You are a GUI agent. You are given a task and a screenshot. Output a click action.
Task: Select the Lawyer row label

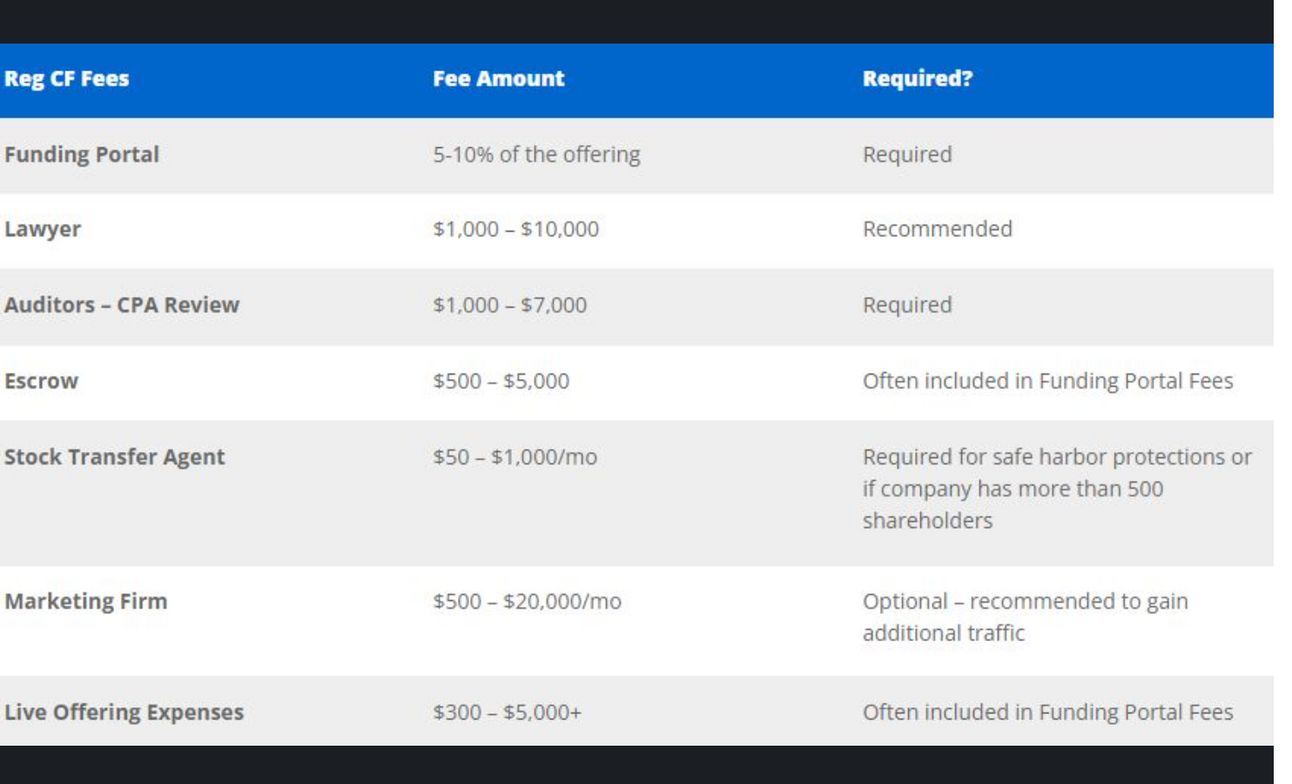point(43,229)
